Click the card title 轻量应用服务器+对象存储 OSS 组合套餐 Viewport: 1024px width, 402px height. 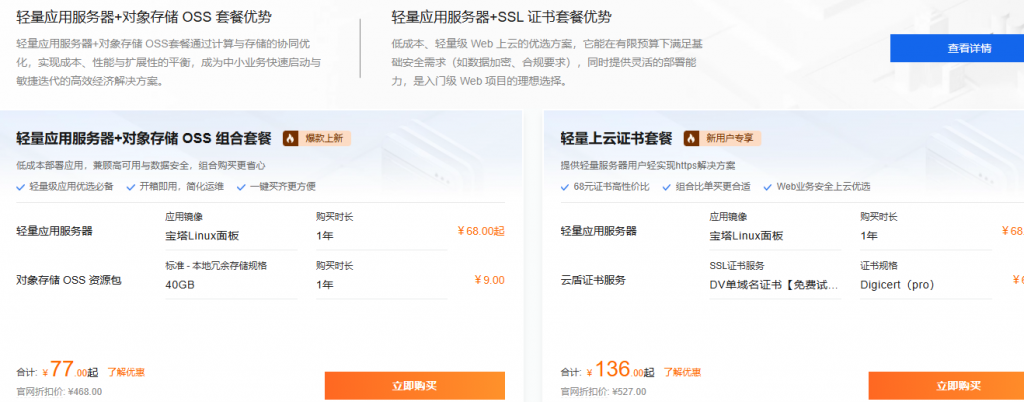tap(144, 138)
